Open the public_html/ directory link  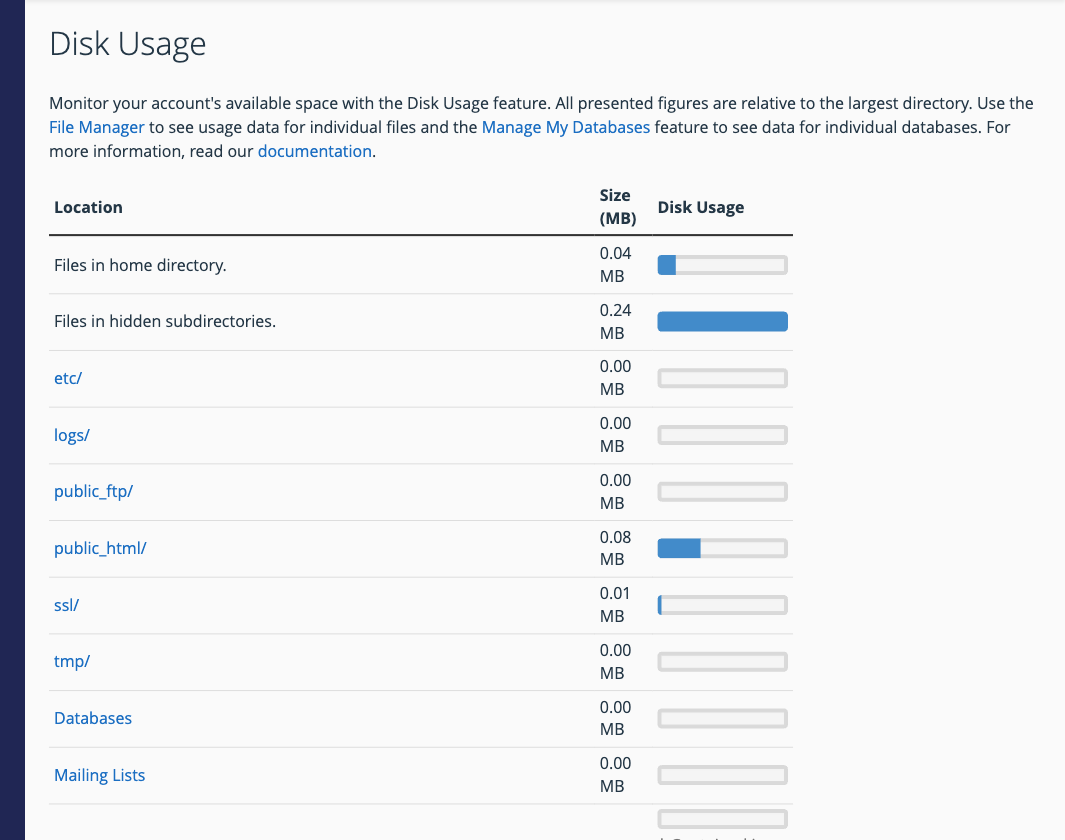pos(101,549)
